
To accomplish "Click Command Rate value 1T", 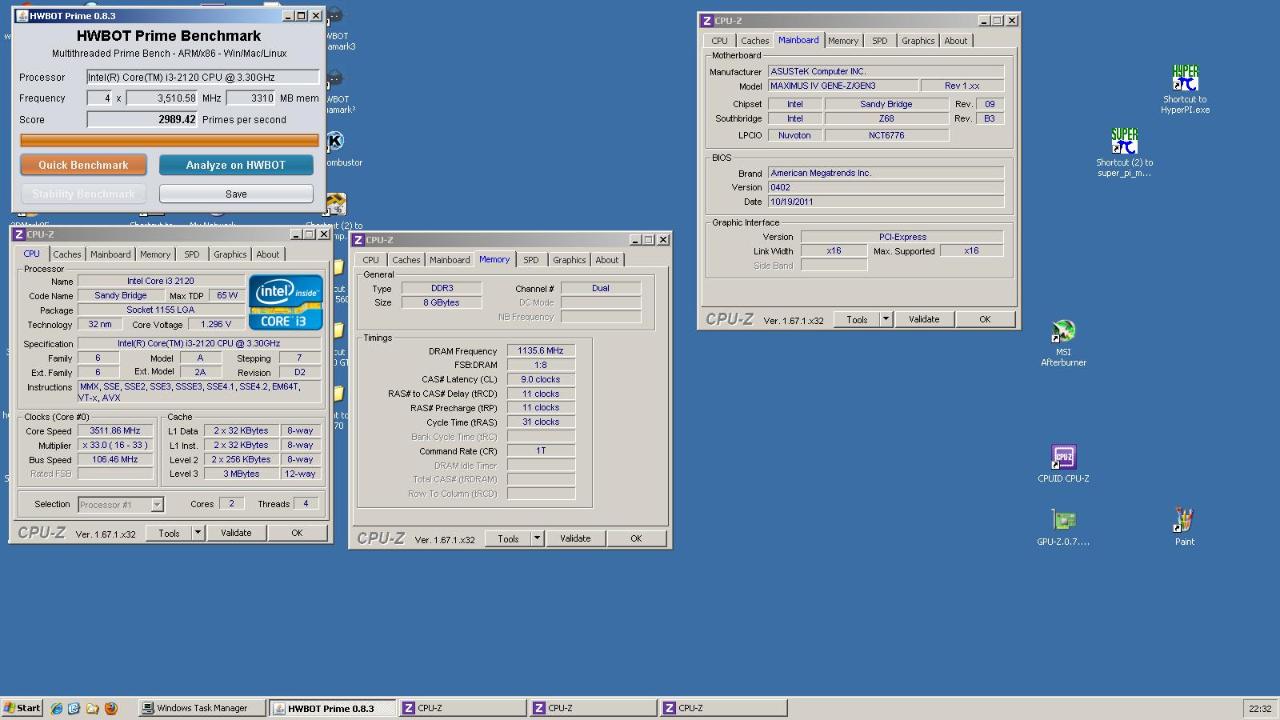I will (x=540, y=450).
